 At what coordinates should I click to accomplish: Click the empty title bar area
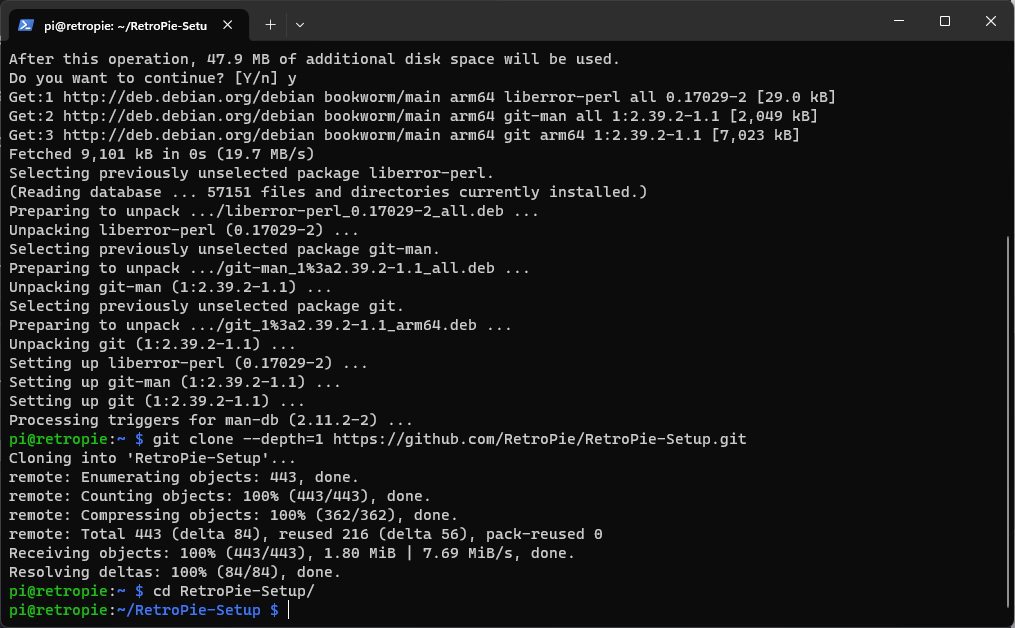(600, 22)
